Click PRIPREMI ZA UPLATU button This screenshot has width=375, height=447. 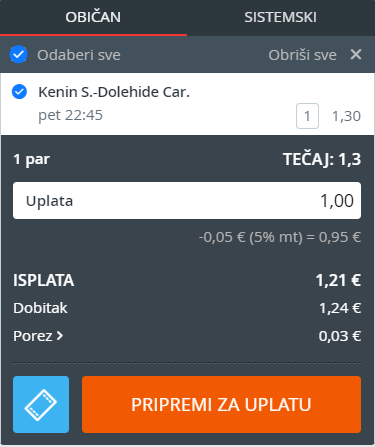click(221, 404)
